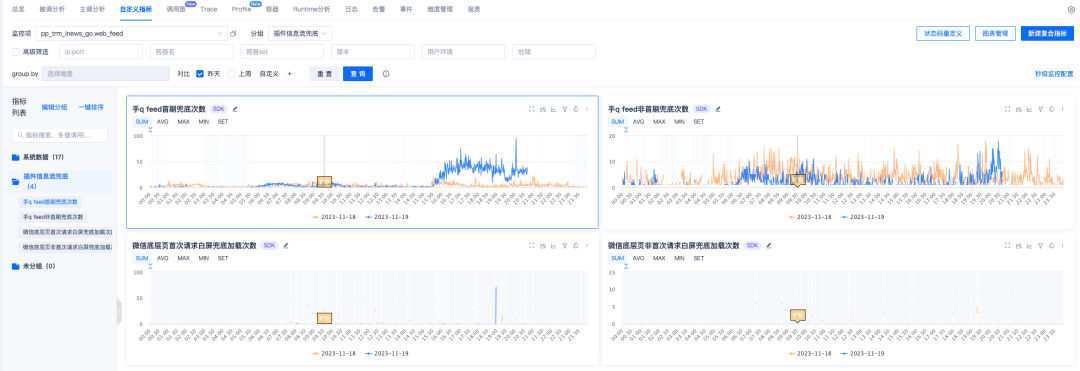Set an alert bell on 手q feed首刷兜底次数 chart
This screenshot has width=1080, height=371.
tap(576, 109)
